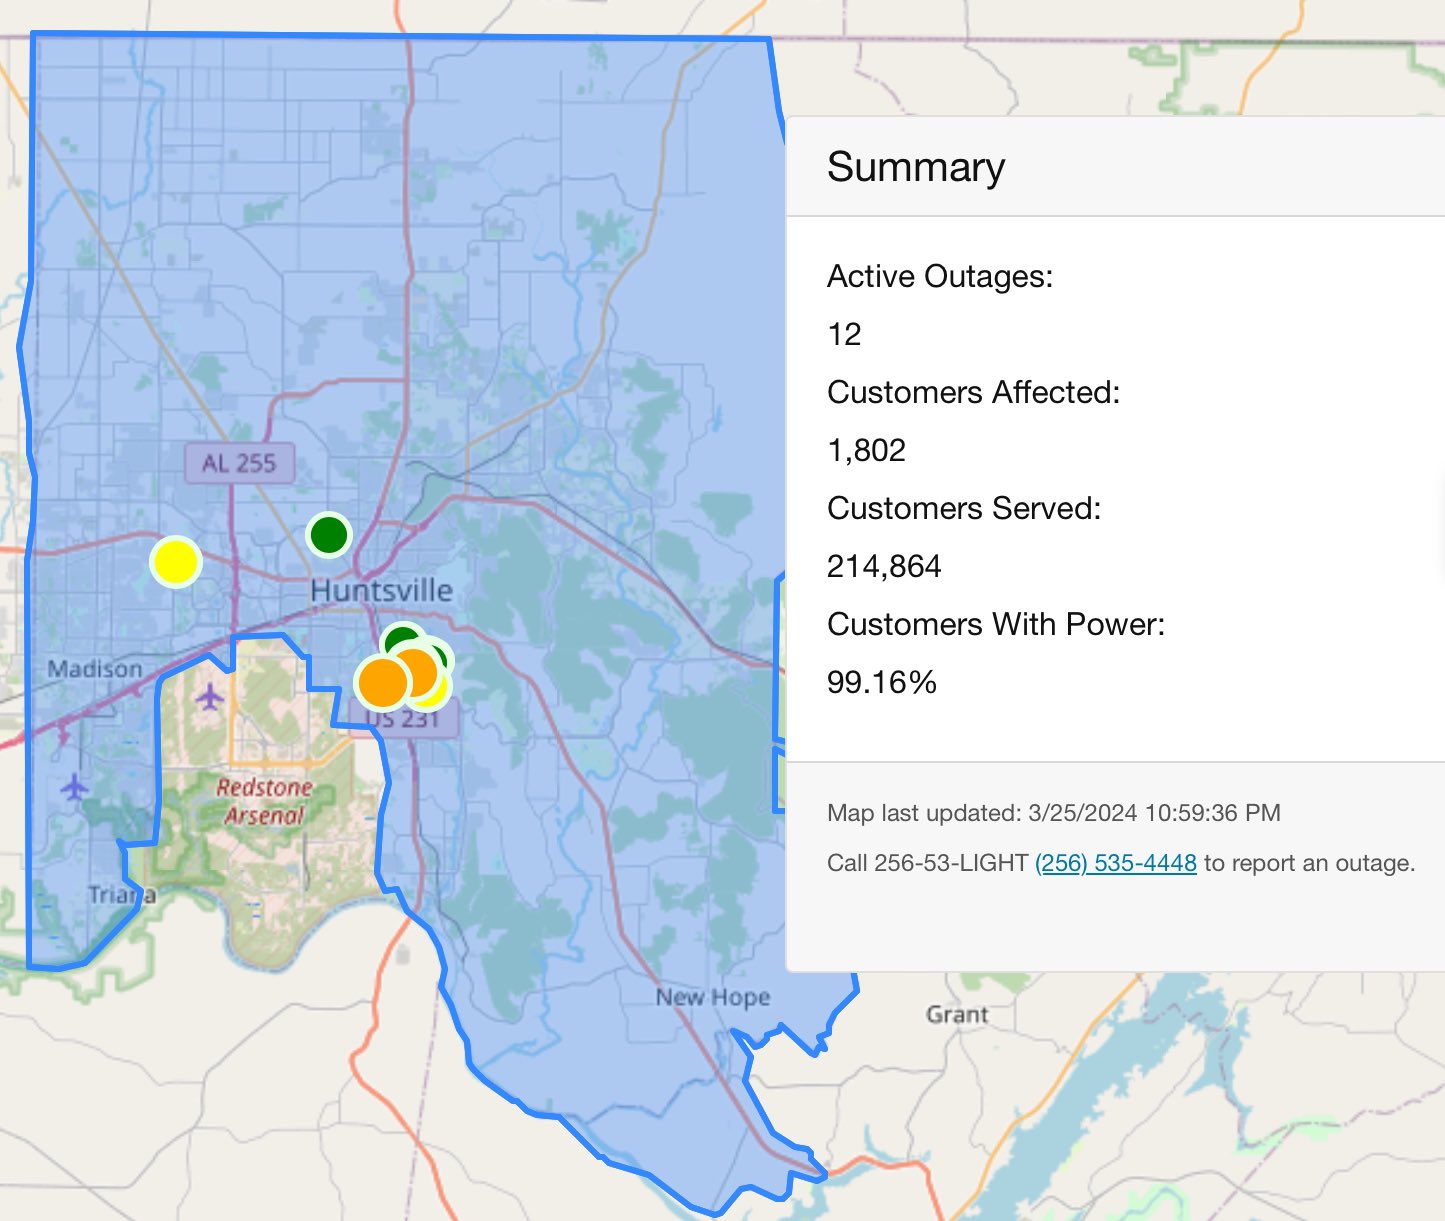
Task: Select the customers affected value '1,802'
Action: pos(866,450)
